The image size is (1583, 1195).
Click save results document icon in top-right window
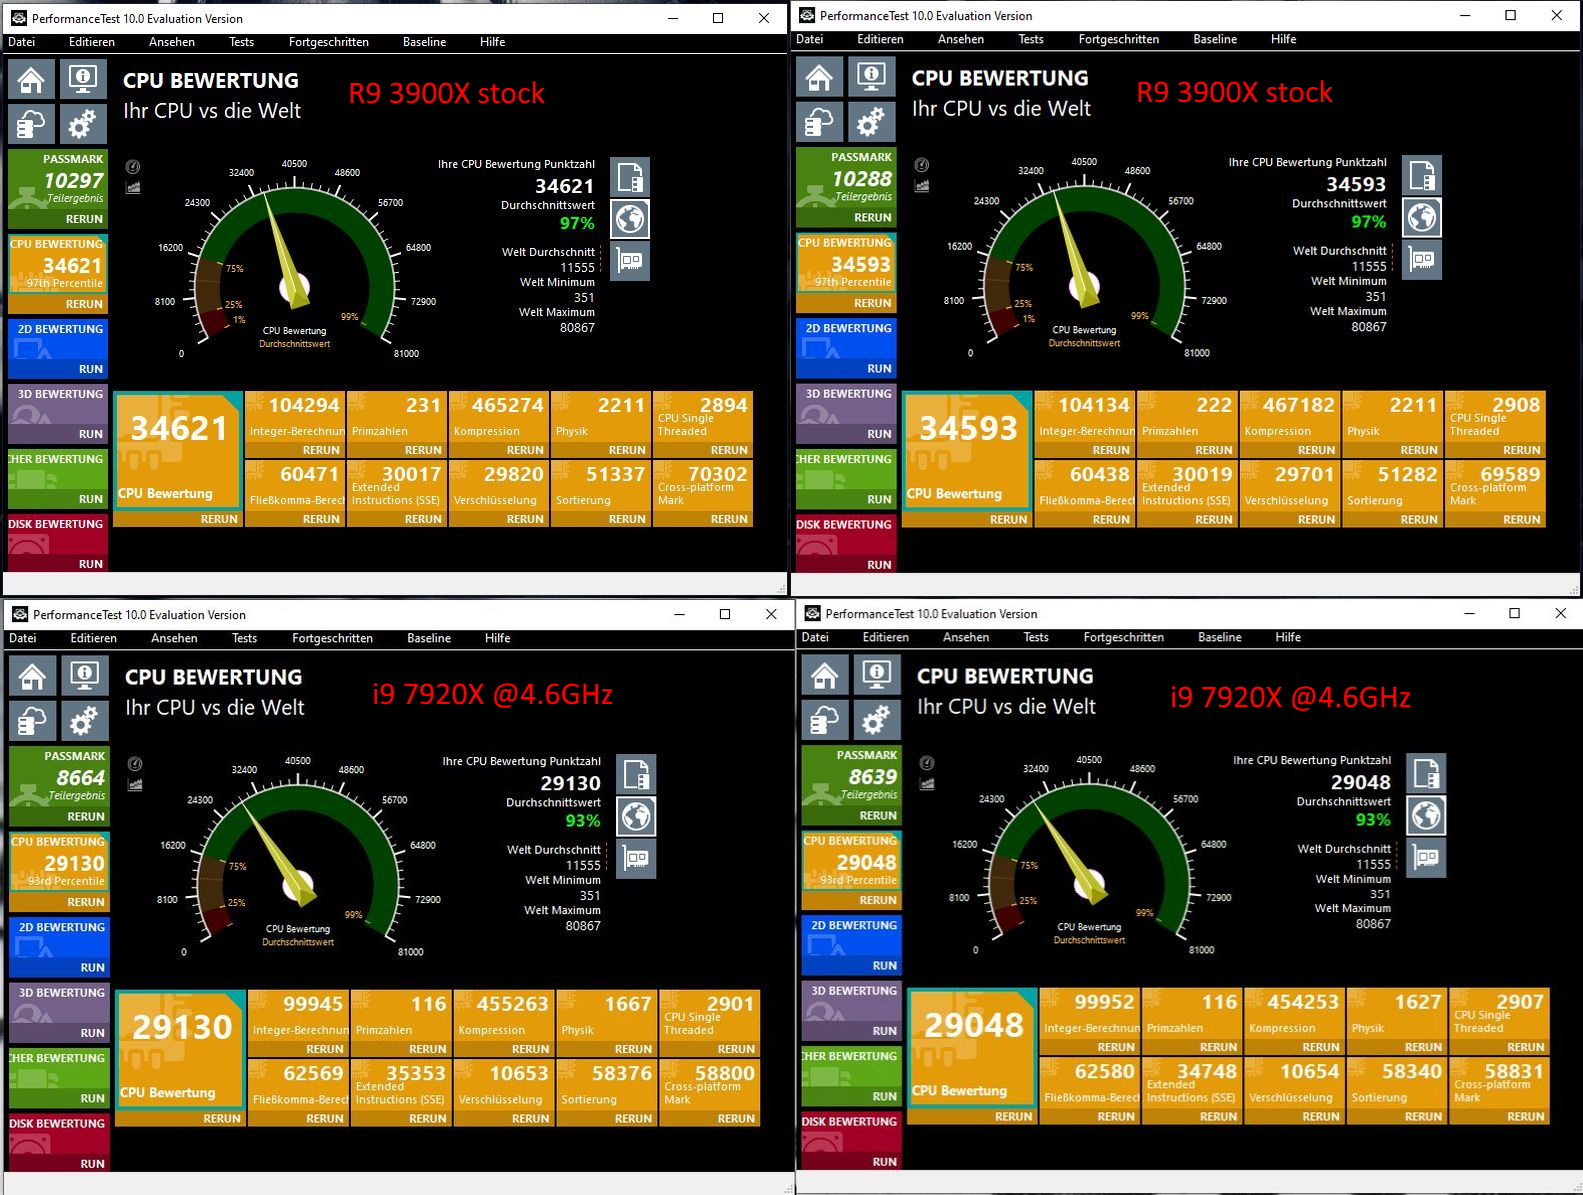(x=1422, y=175)
